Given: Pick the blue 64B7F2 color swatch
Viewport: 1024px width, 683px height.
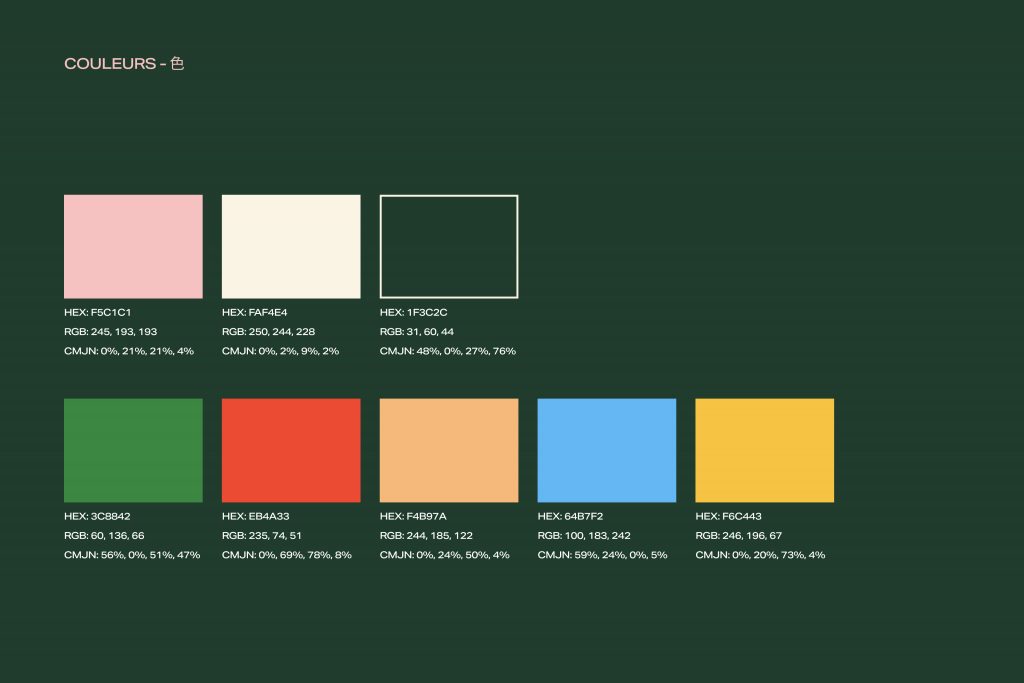Looking at the screenshot, I should (x=607, y=450).
